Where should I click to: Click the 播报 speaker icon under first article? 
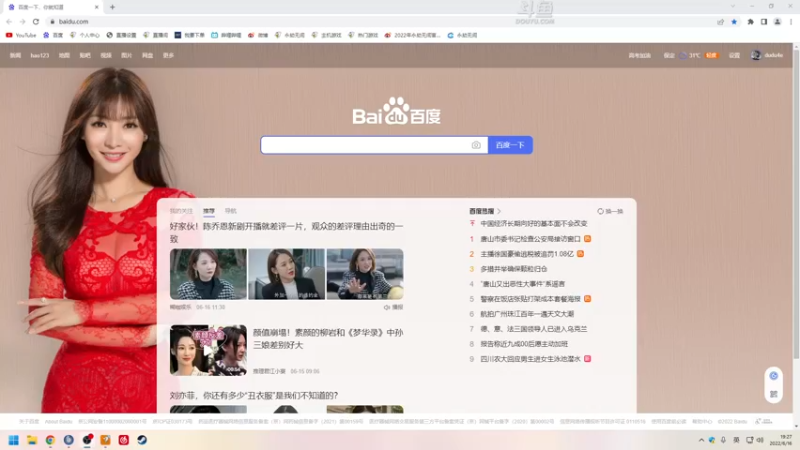pyautogui.click(x=387, y=307)
